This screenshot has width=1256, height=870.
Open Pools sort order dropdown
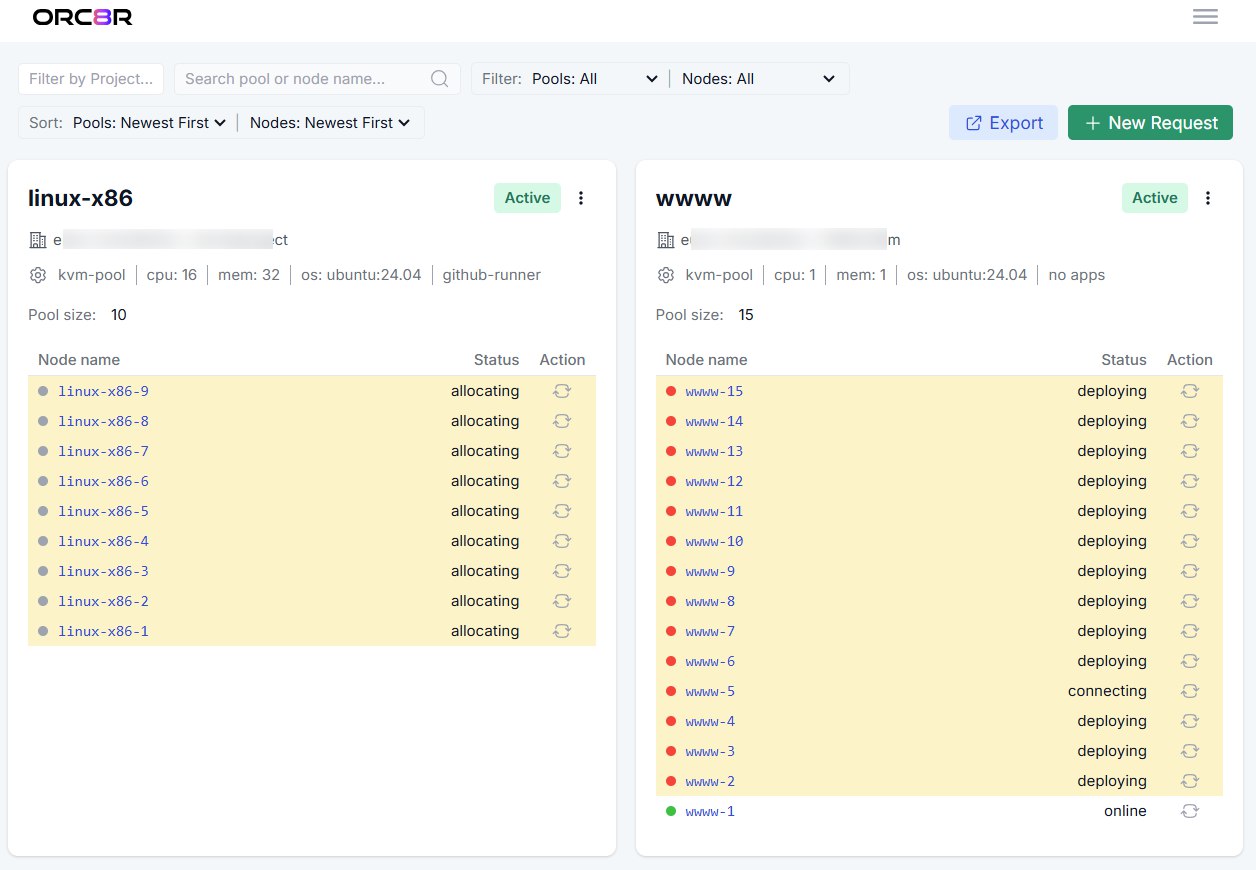point(150,123)
